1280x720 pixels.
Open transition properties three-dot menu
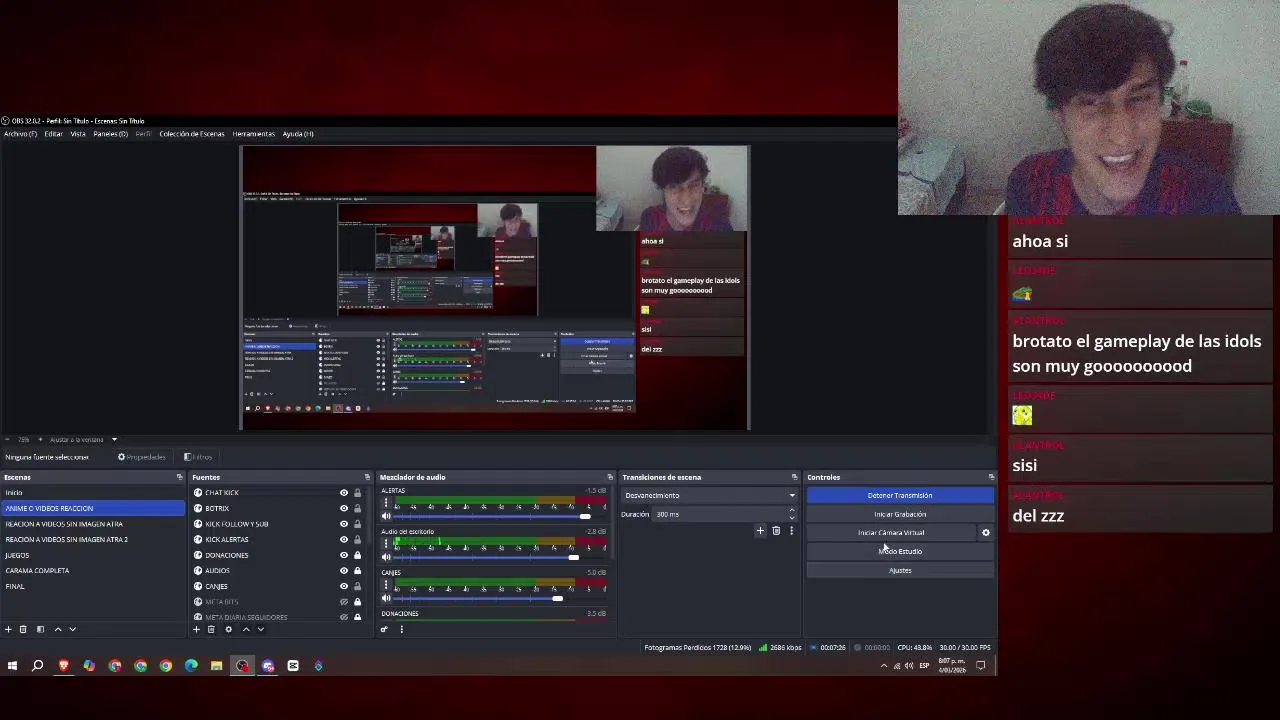coord(791,531)
